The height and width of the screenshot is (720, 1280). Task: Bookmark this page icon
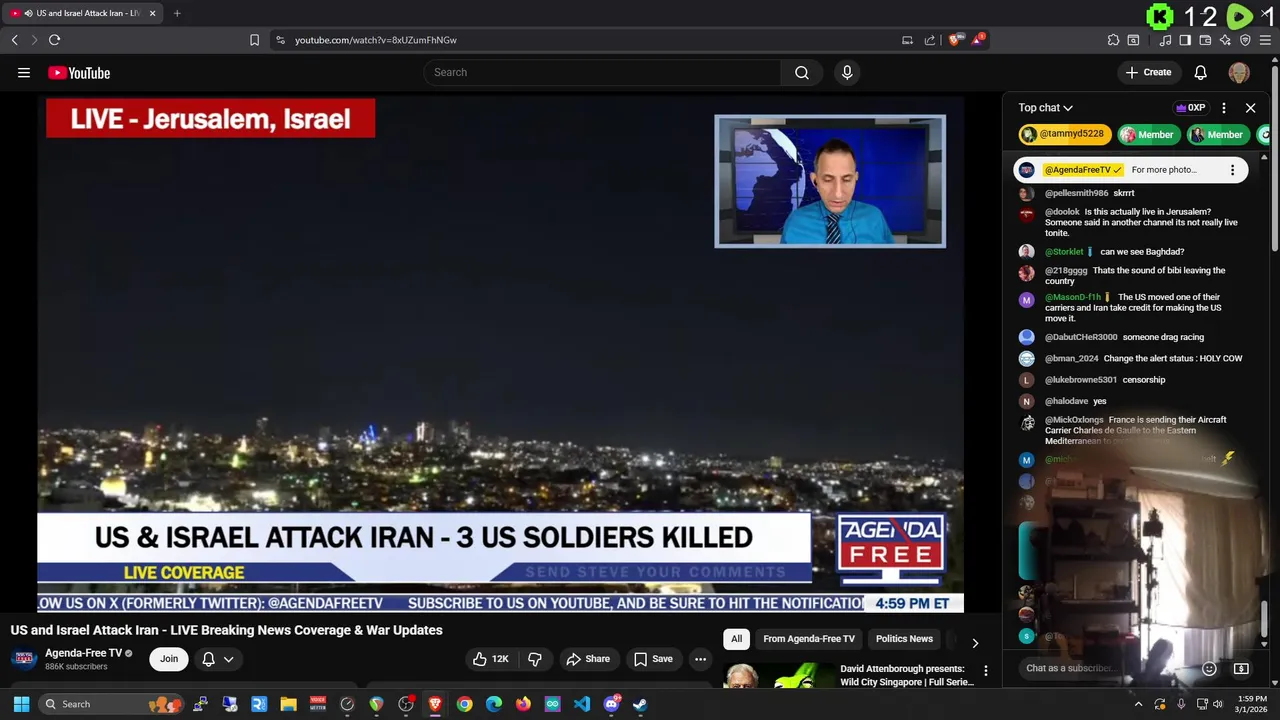[254, 40]
